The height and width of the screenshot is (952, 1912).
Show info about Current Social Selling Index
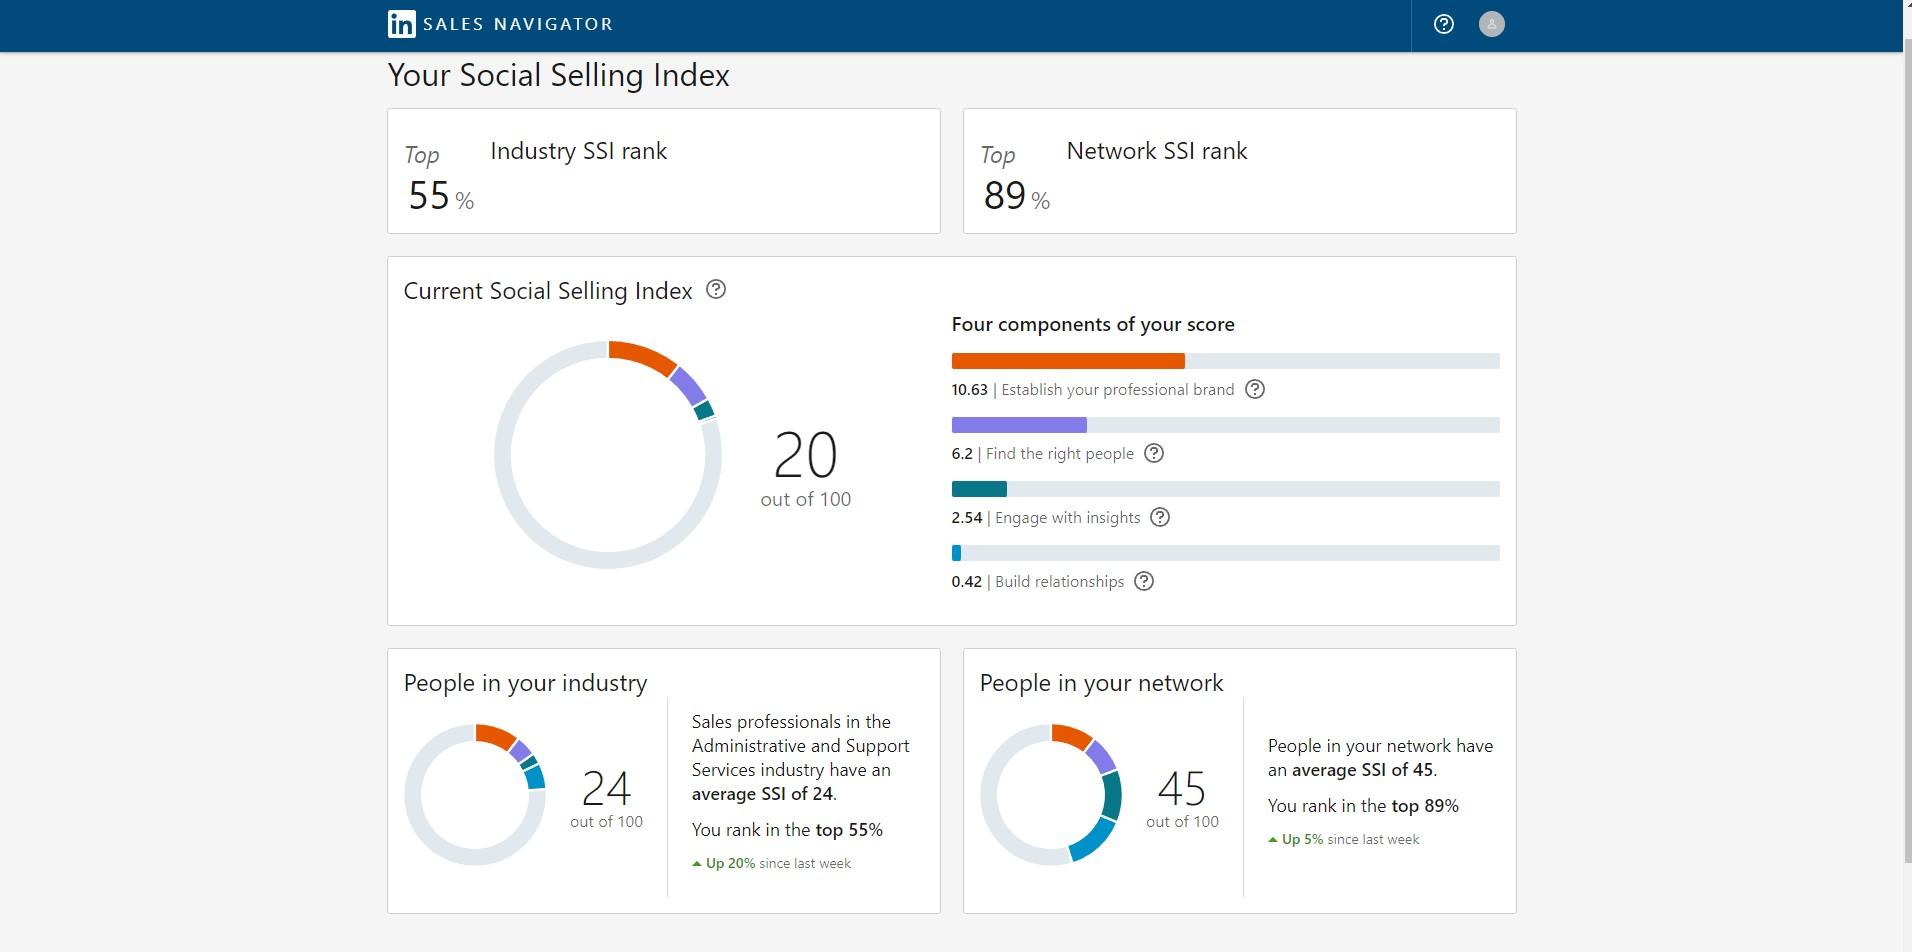pos(716,290)
